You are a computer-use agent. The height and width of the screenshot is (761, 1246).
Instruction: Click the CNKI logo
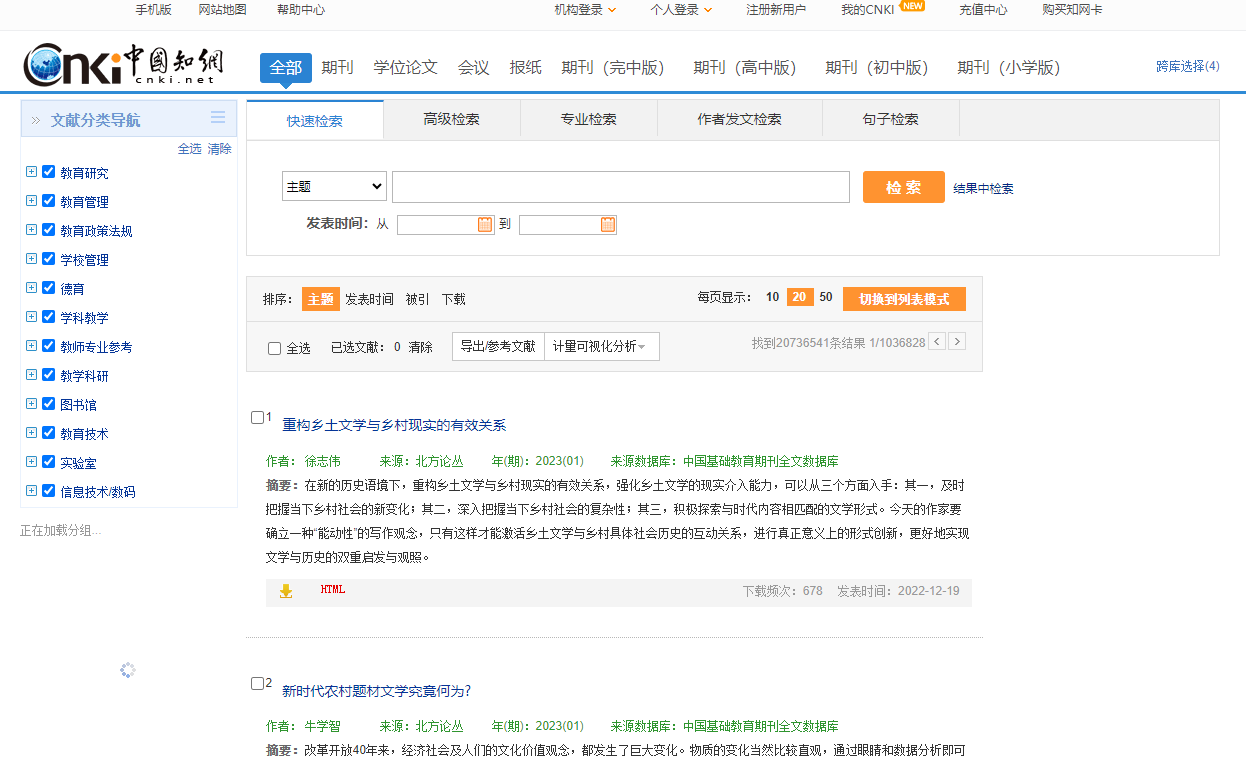pos(123,66)
